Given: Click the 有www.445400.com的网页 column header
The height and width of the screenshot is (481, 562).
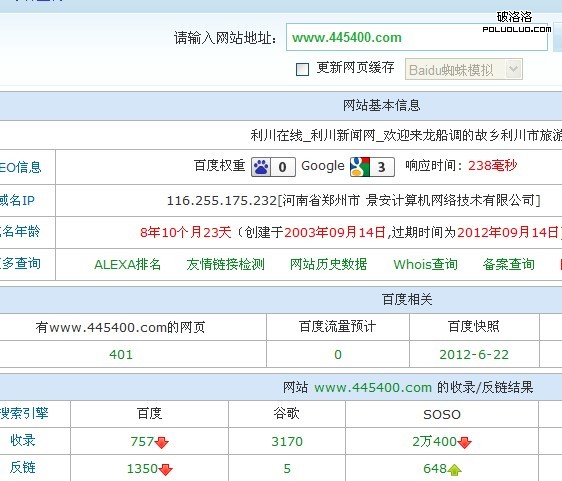Looking at the screenshot, I should pyautogui.click(x=120, y=327).
